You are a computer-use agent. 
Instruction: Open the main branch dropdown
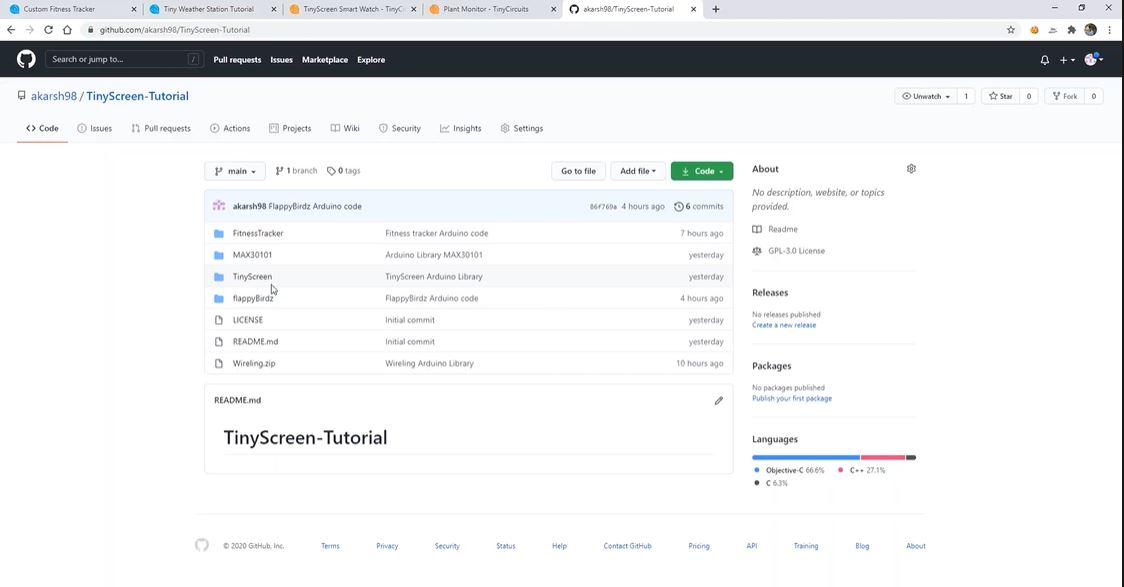[235, 171]
